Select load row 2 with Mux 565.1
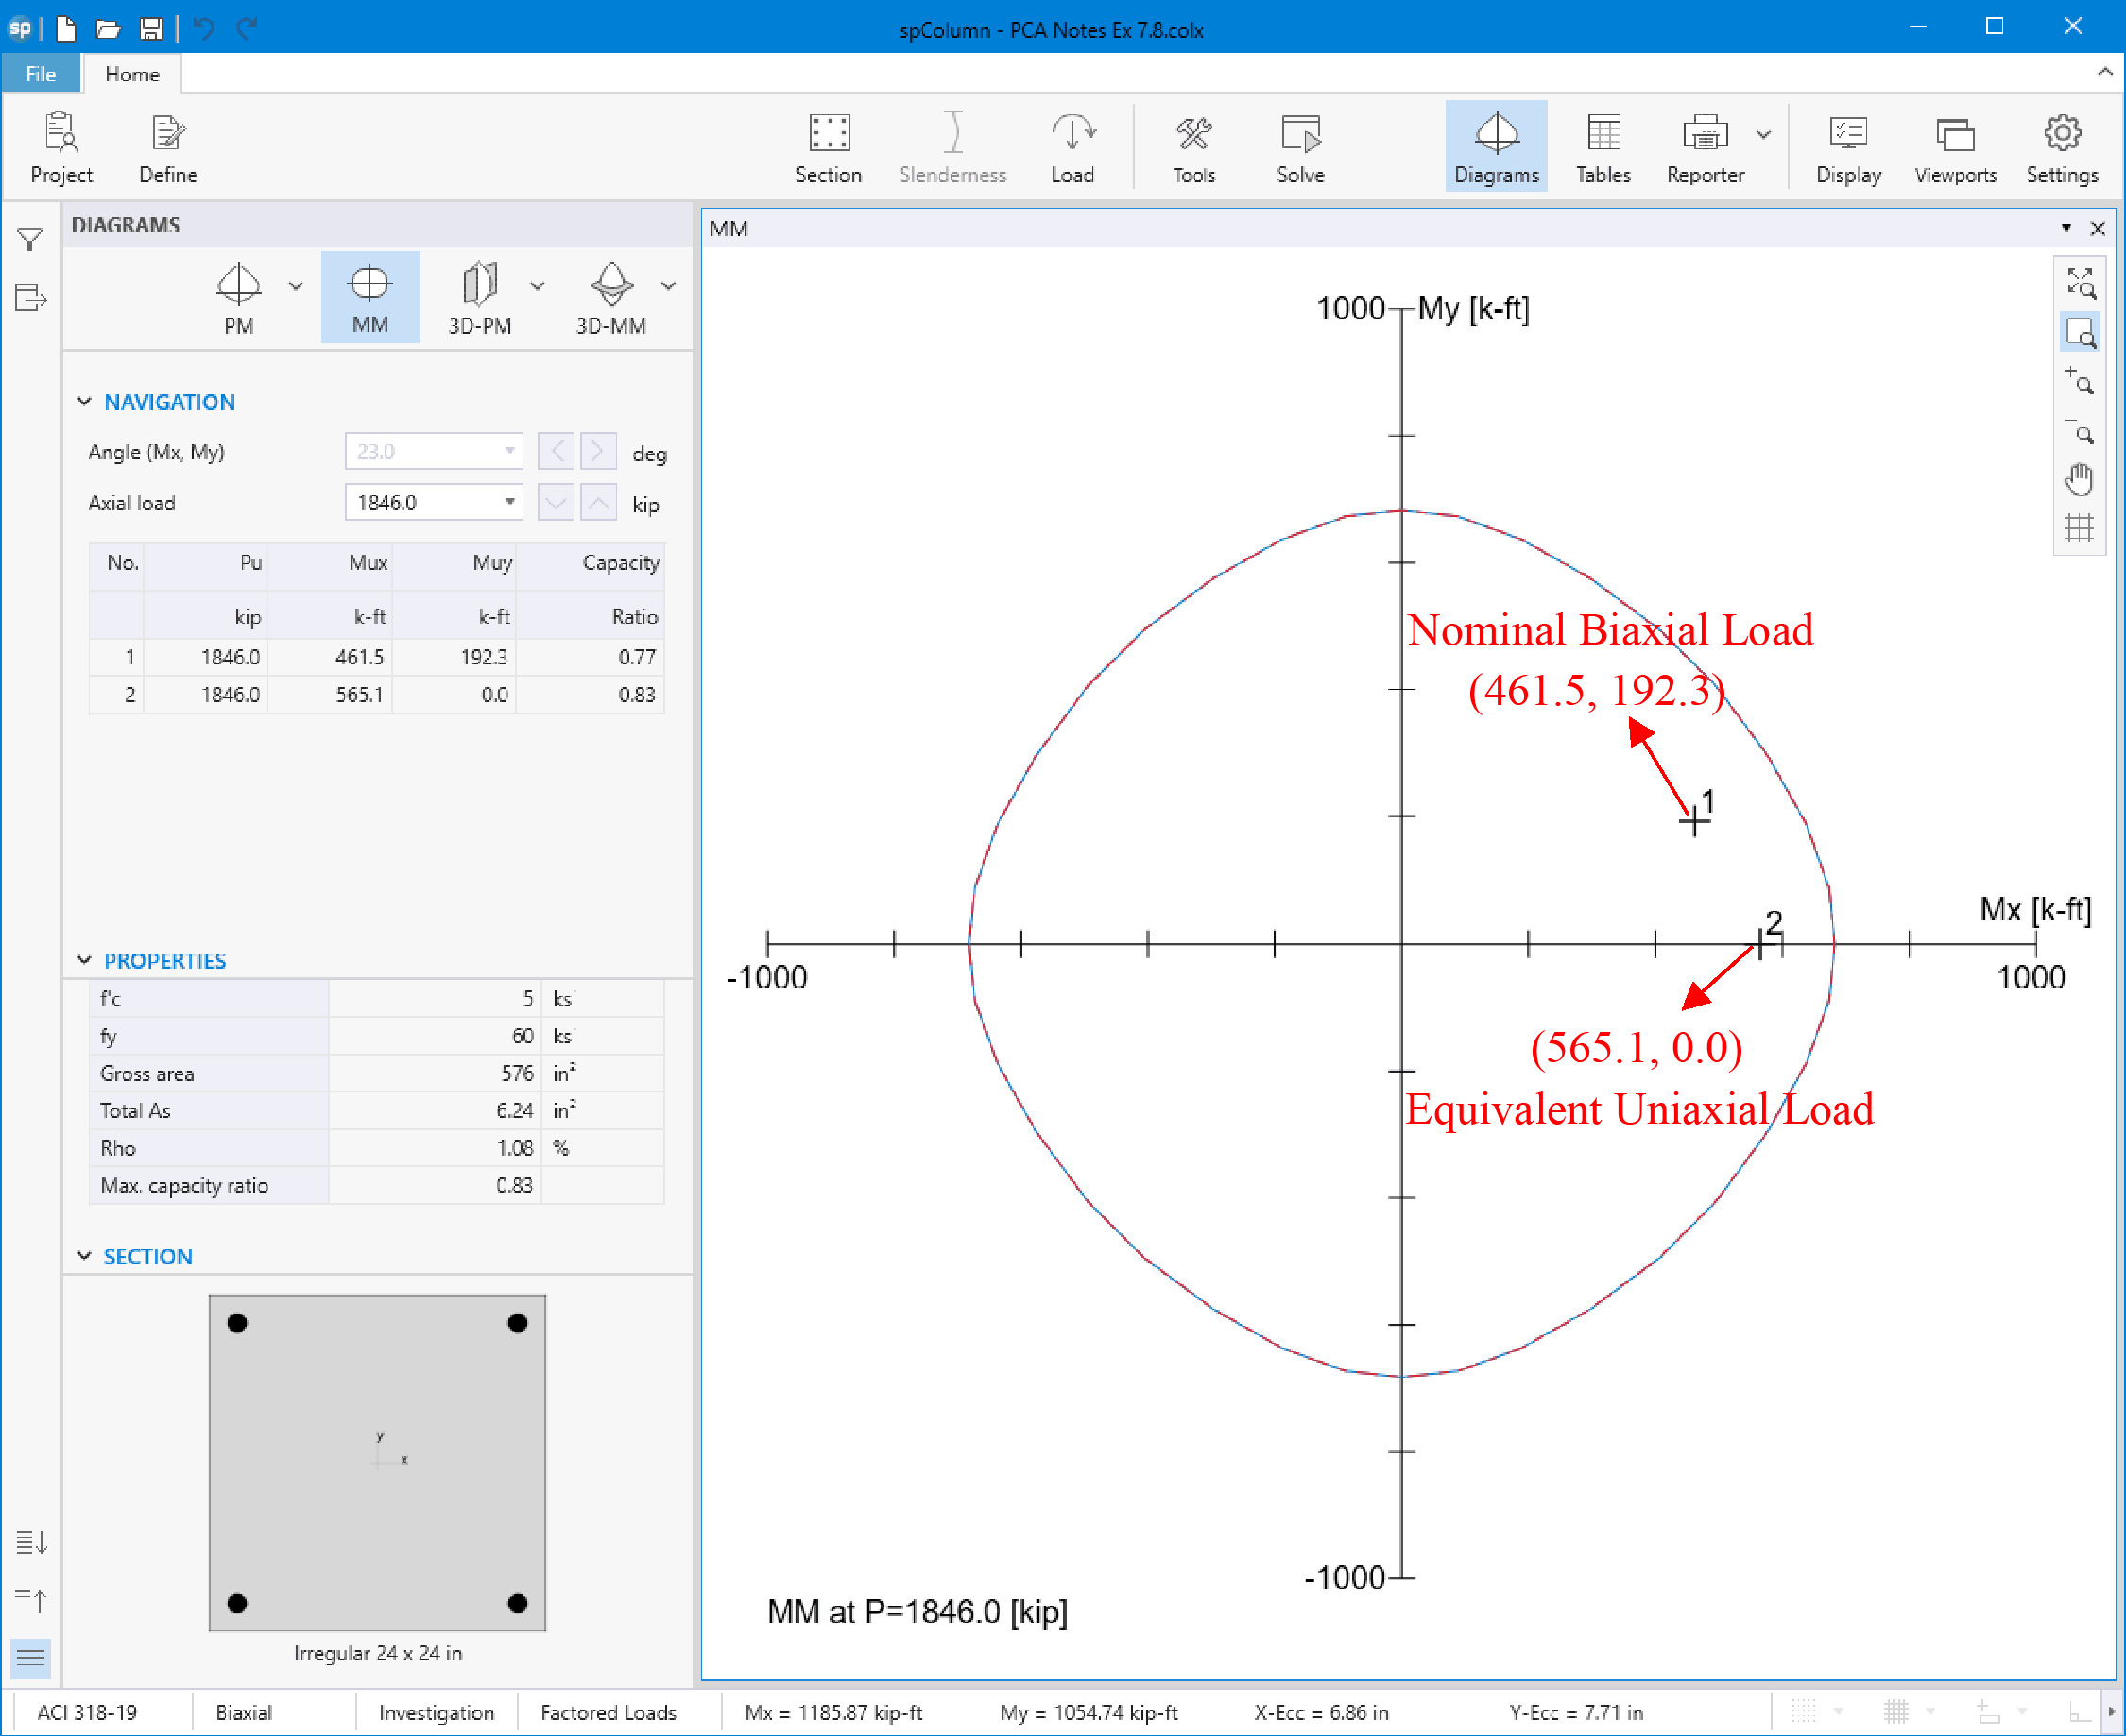The height and width of the screenshot is (1736, 2126). [x=377, y=695]
